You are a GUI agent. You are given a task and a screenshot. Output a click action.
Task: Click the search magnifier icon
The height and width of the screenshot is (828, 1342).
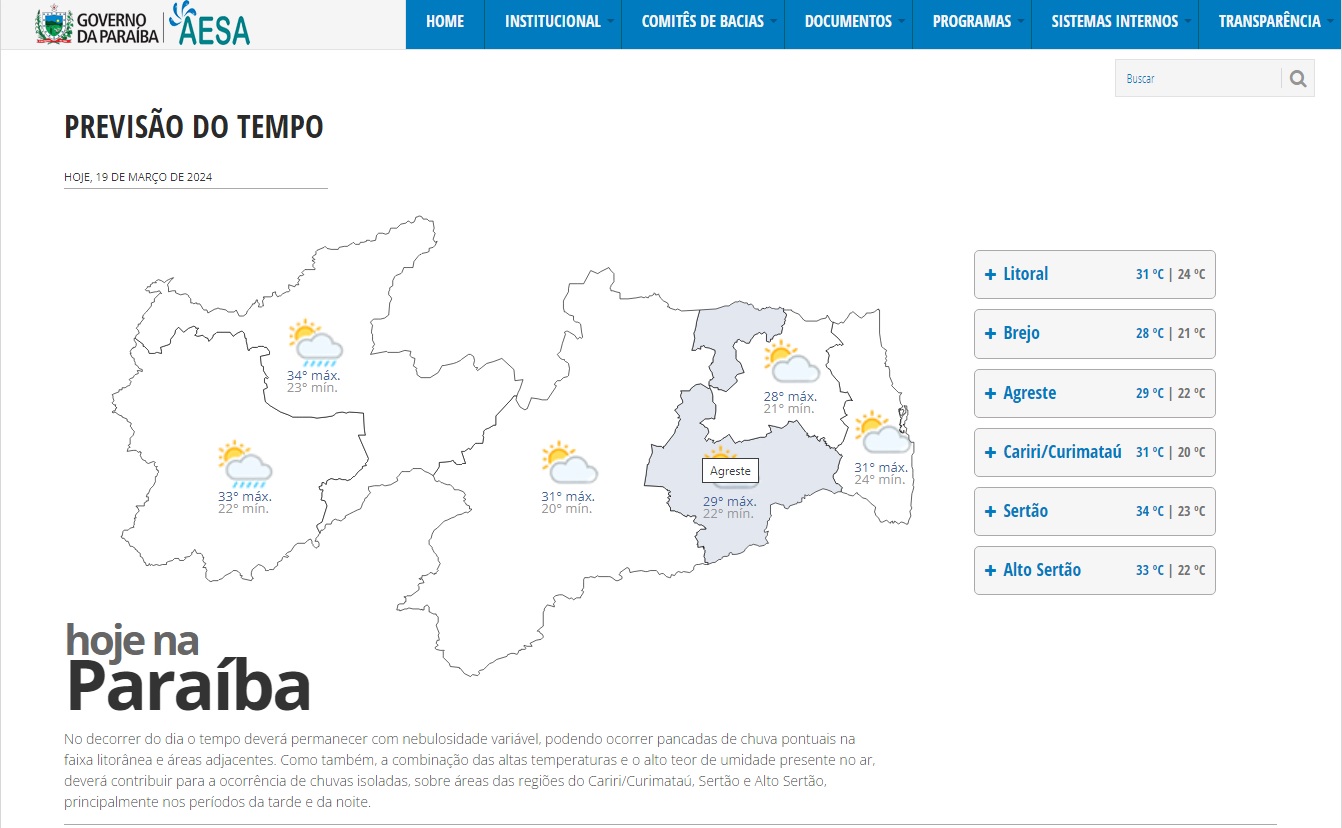click(x=1298, y=79)
